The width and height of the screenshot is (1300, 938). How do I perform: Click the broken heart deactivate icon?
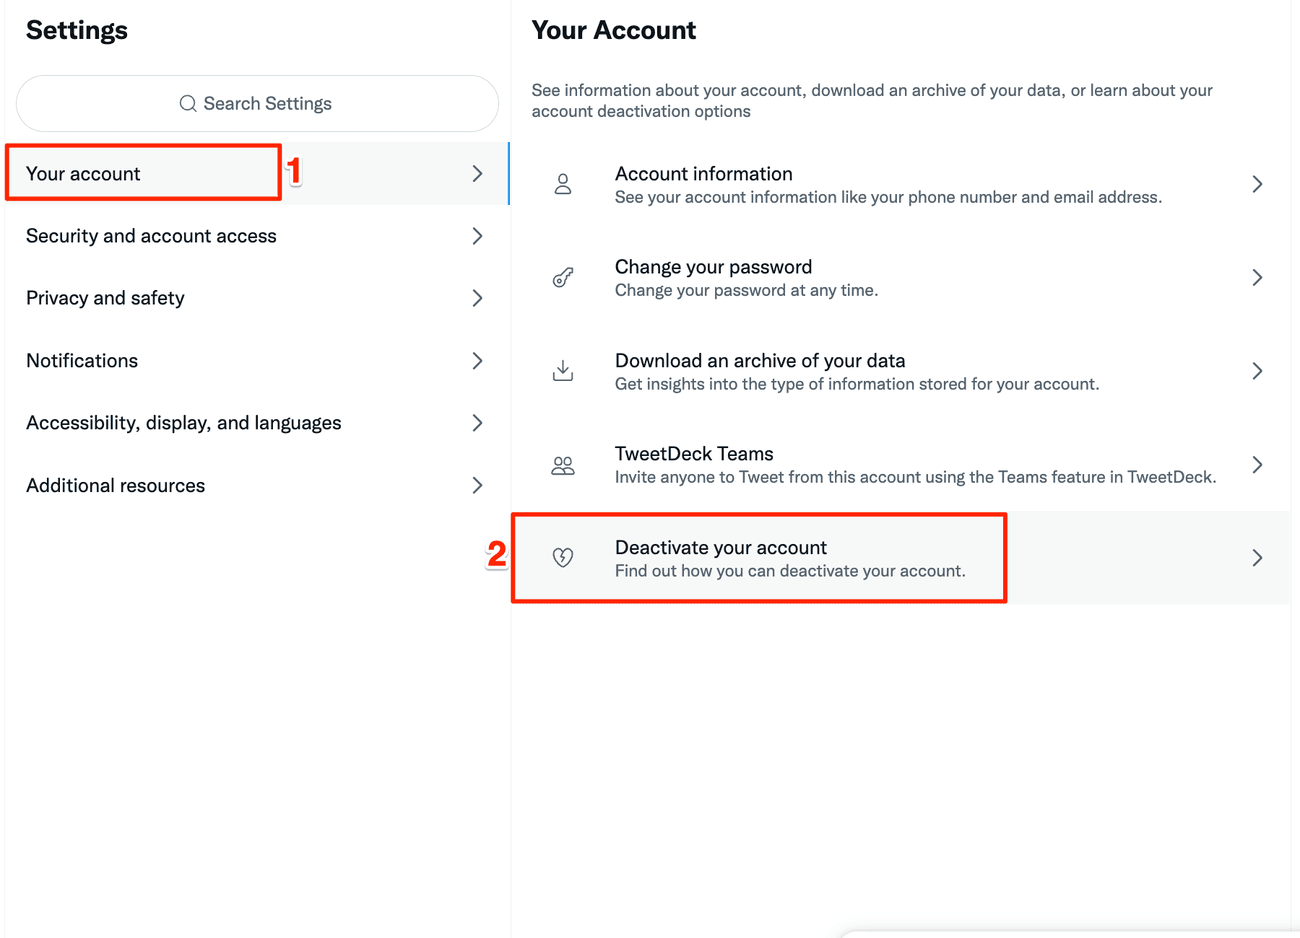(563, 558)
